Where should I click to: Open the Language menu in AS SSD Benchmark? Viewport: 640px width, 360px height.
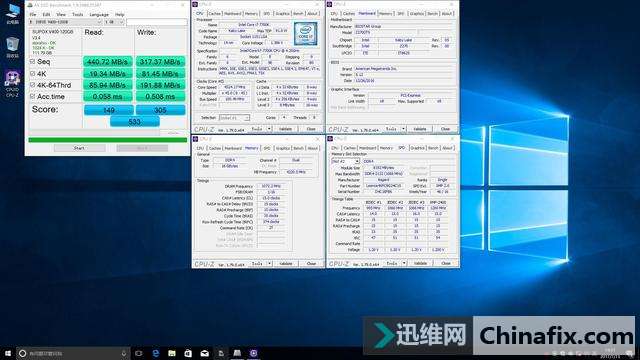coord(99,14)
